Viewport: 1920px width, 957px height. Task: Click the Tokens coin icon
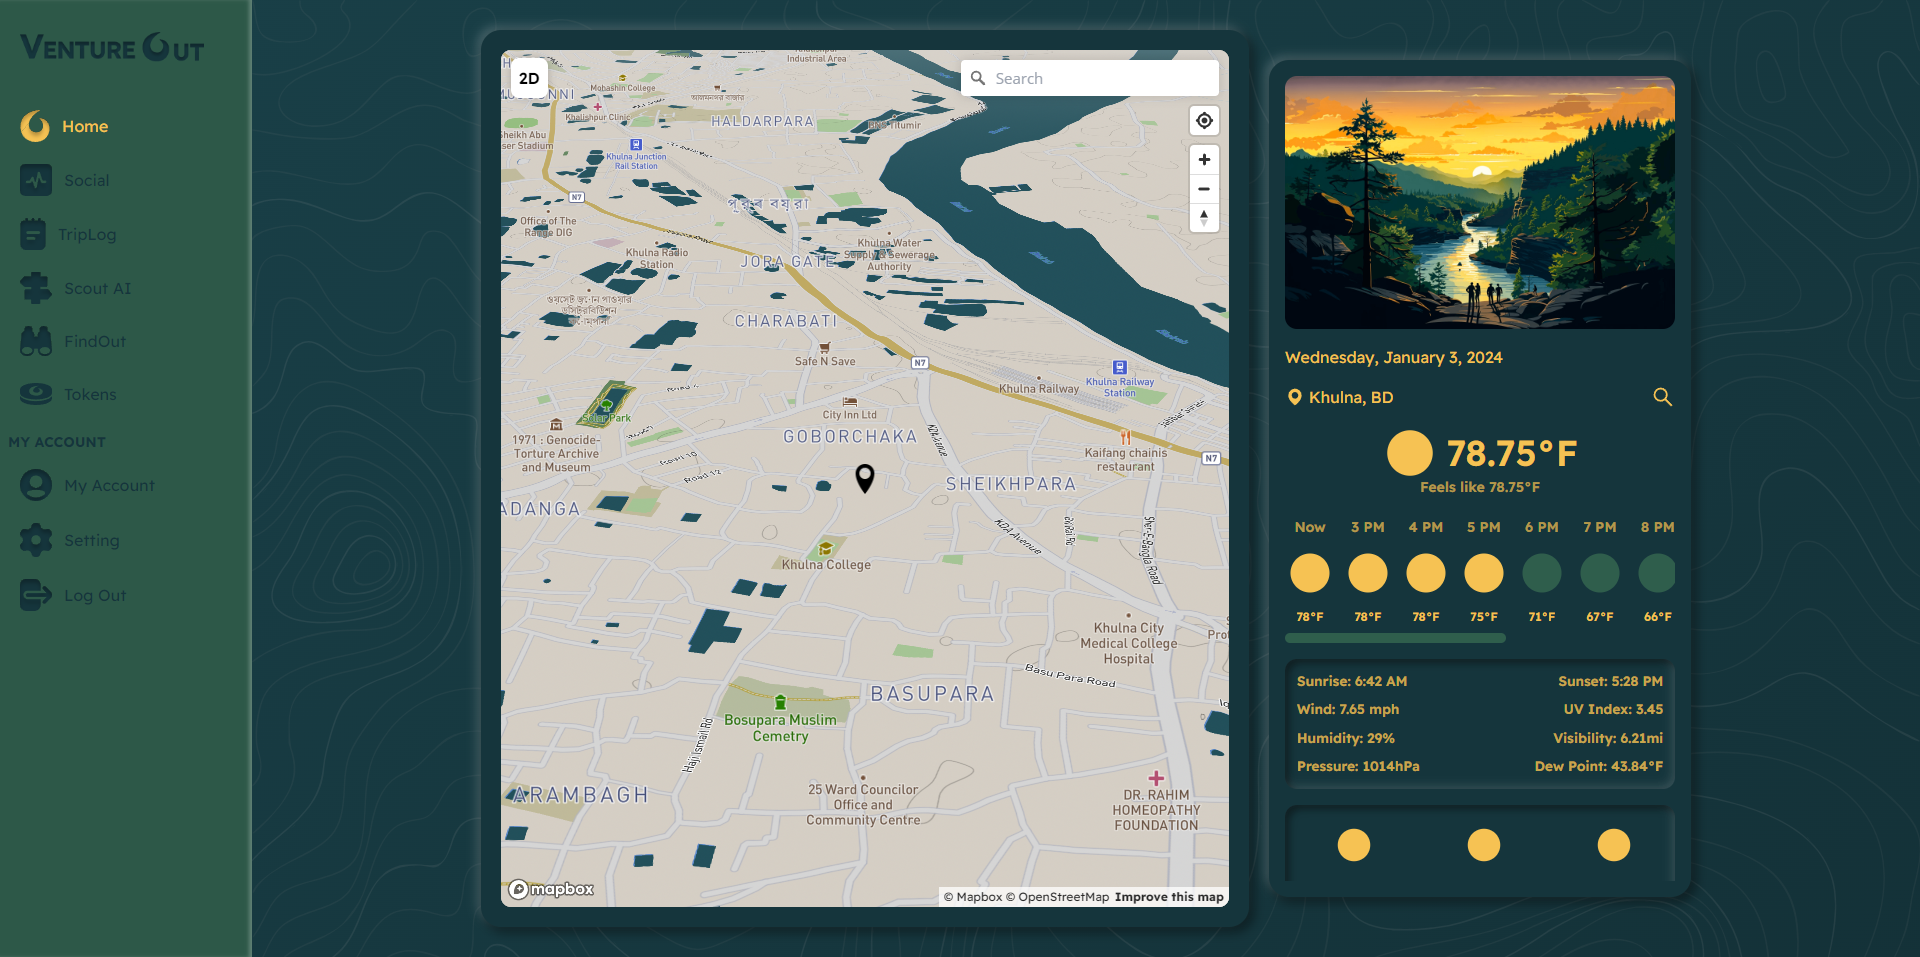36,394
